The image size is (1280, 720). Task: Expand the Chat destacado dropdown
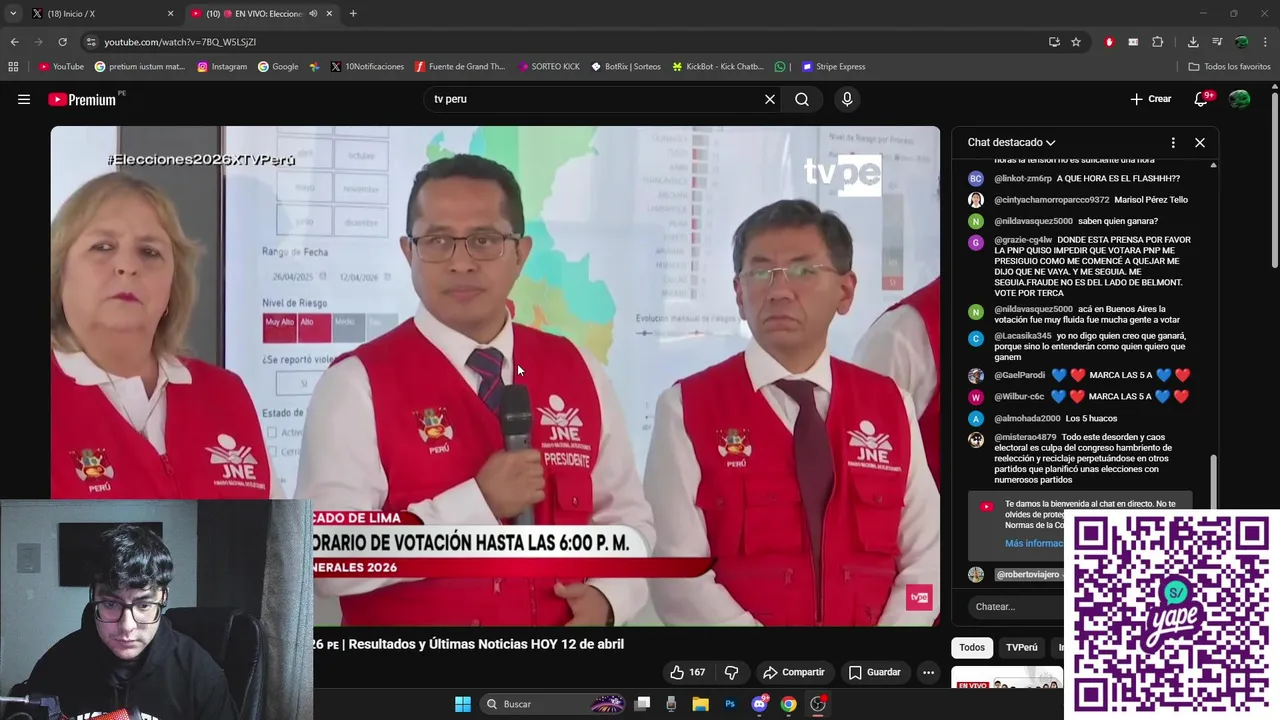tap(1011, 142)
